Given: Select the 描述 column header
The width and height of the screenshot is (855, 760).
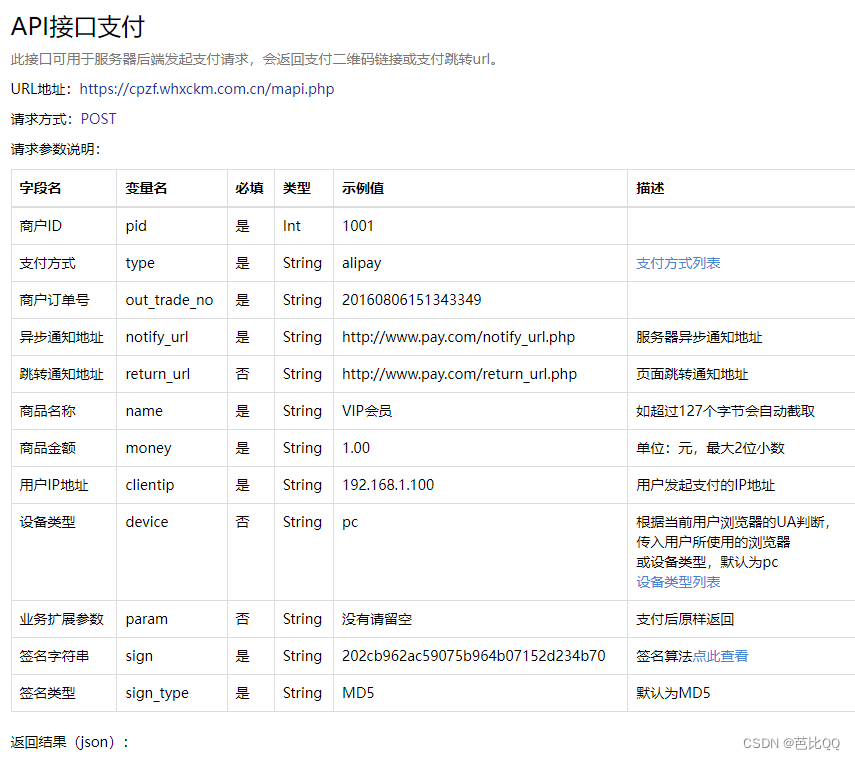Looking at the screenshot, I should [650, 188].
